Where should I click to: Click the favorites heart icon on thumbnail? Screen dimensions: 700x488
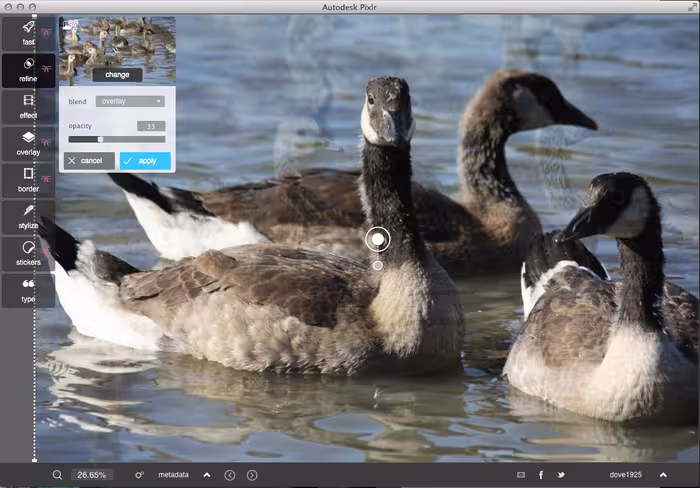pos(73,23)
